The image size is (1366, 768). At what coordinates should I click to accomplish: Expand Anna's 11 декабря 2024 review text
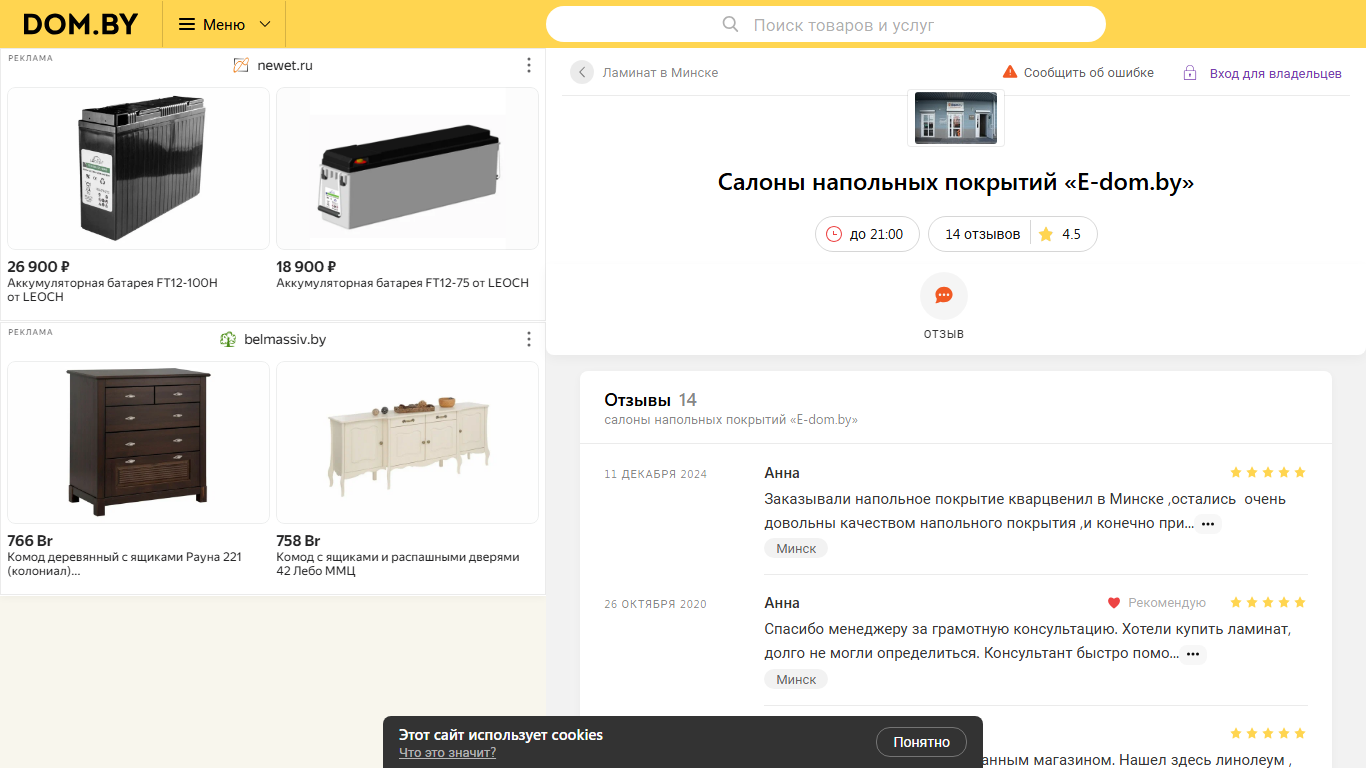tap(1208, 524)
